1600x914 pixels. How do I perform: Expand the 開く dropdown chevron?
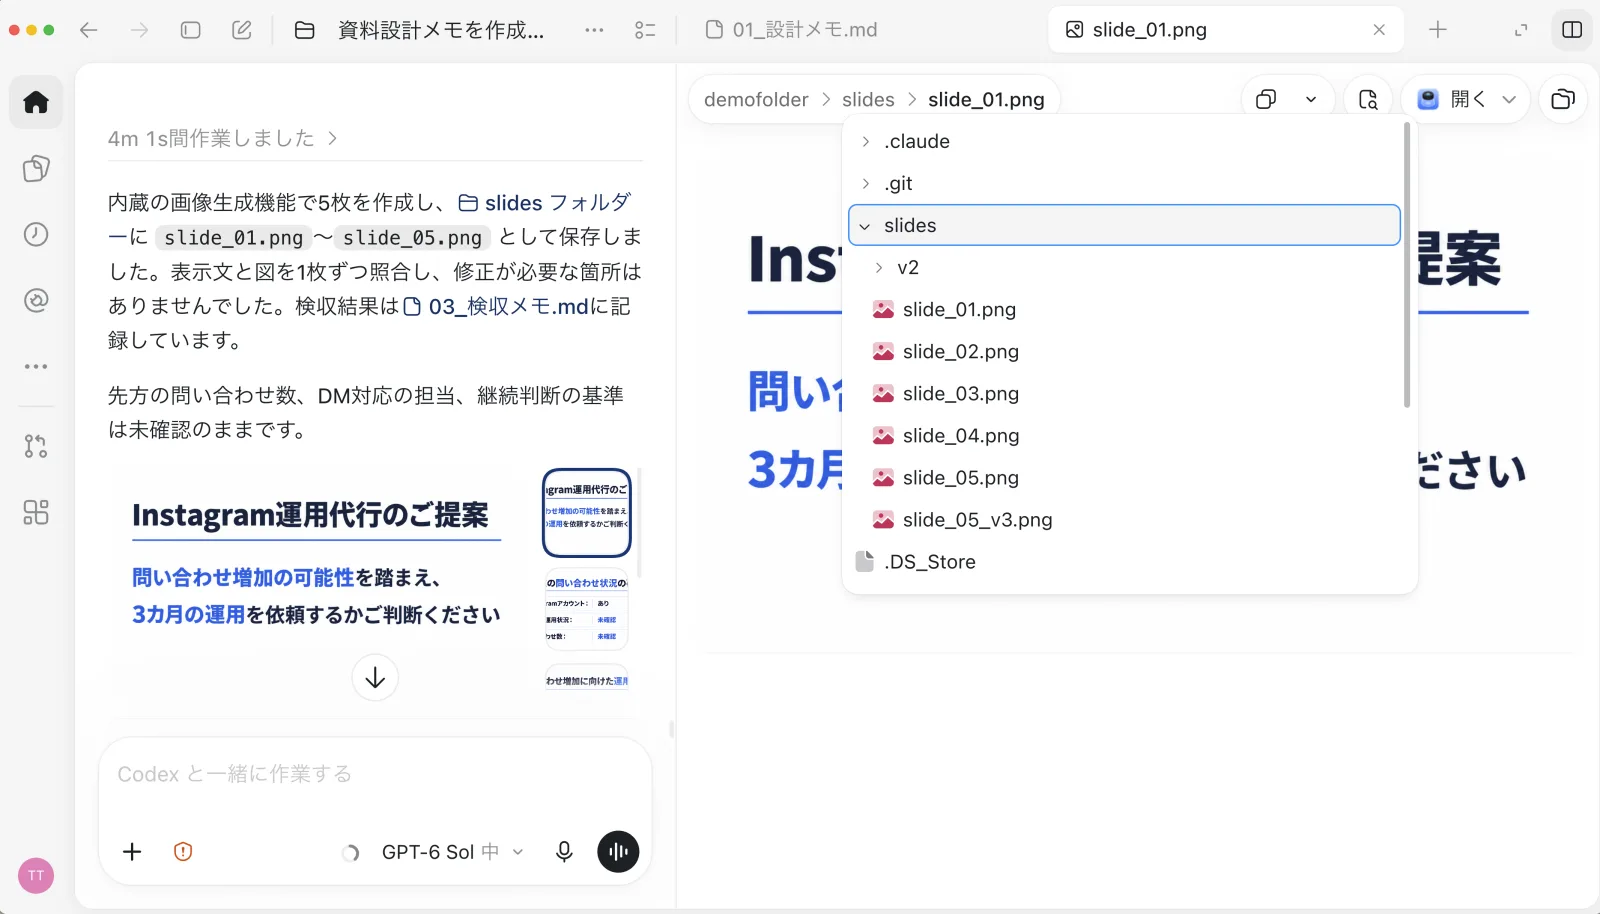click(x=1509, y=99)
